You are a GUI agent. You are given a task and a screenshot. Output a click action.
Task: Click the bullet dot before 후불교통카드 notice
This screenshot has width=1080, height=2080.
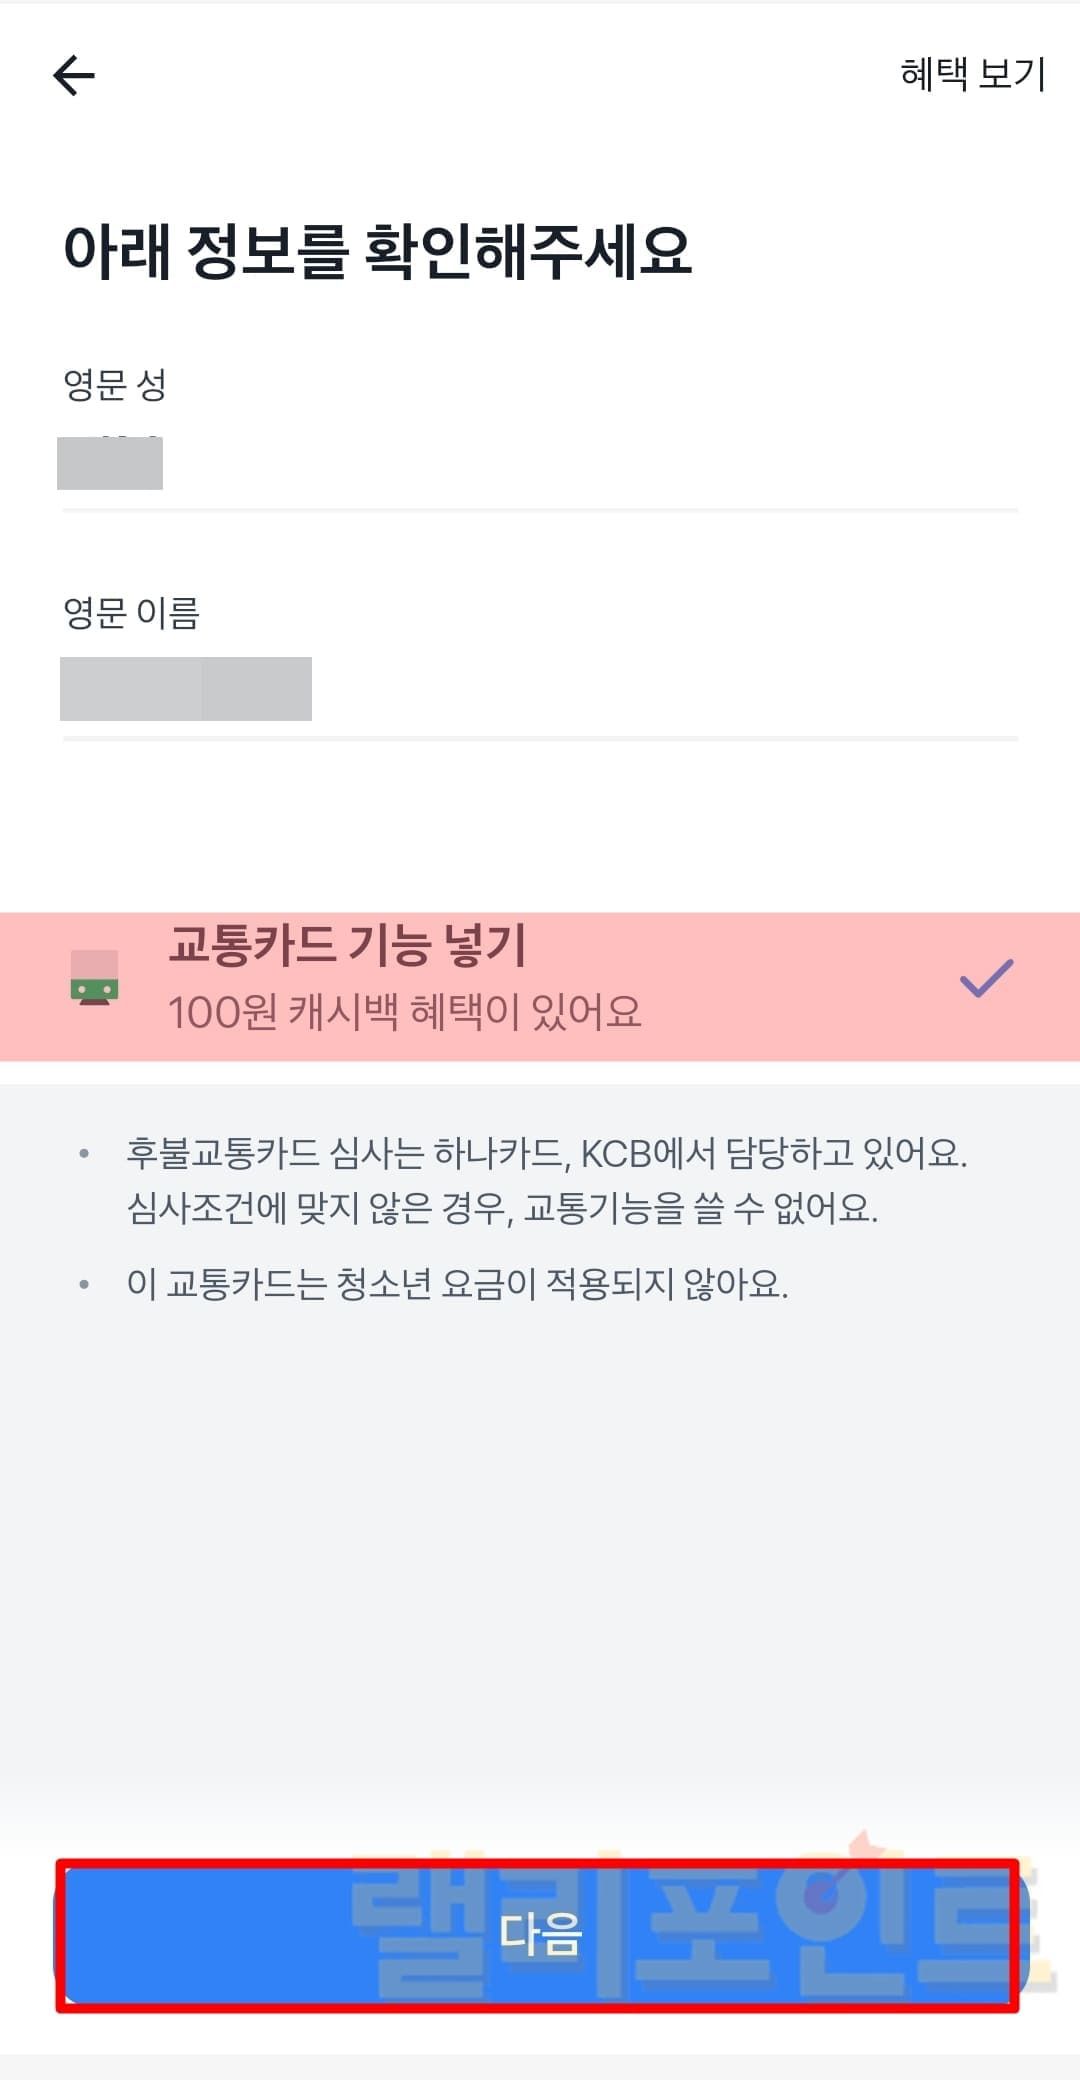[x=84, y=1155]
